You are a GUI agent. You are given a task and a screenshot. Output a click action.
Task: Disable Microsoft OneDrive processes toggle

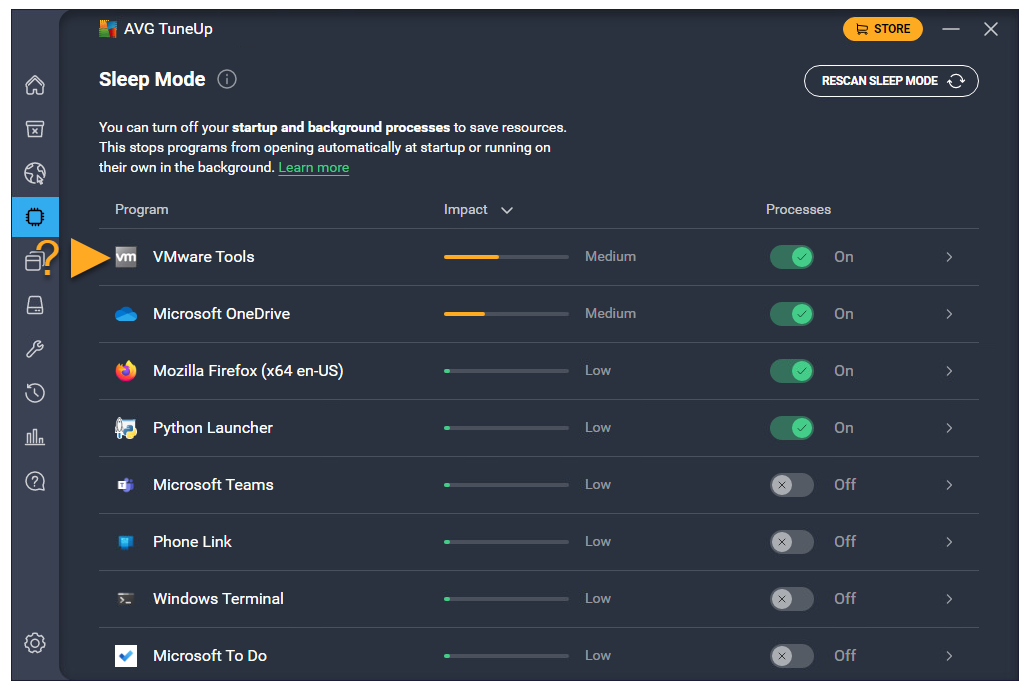click(791, 314)
